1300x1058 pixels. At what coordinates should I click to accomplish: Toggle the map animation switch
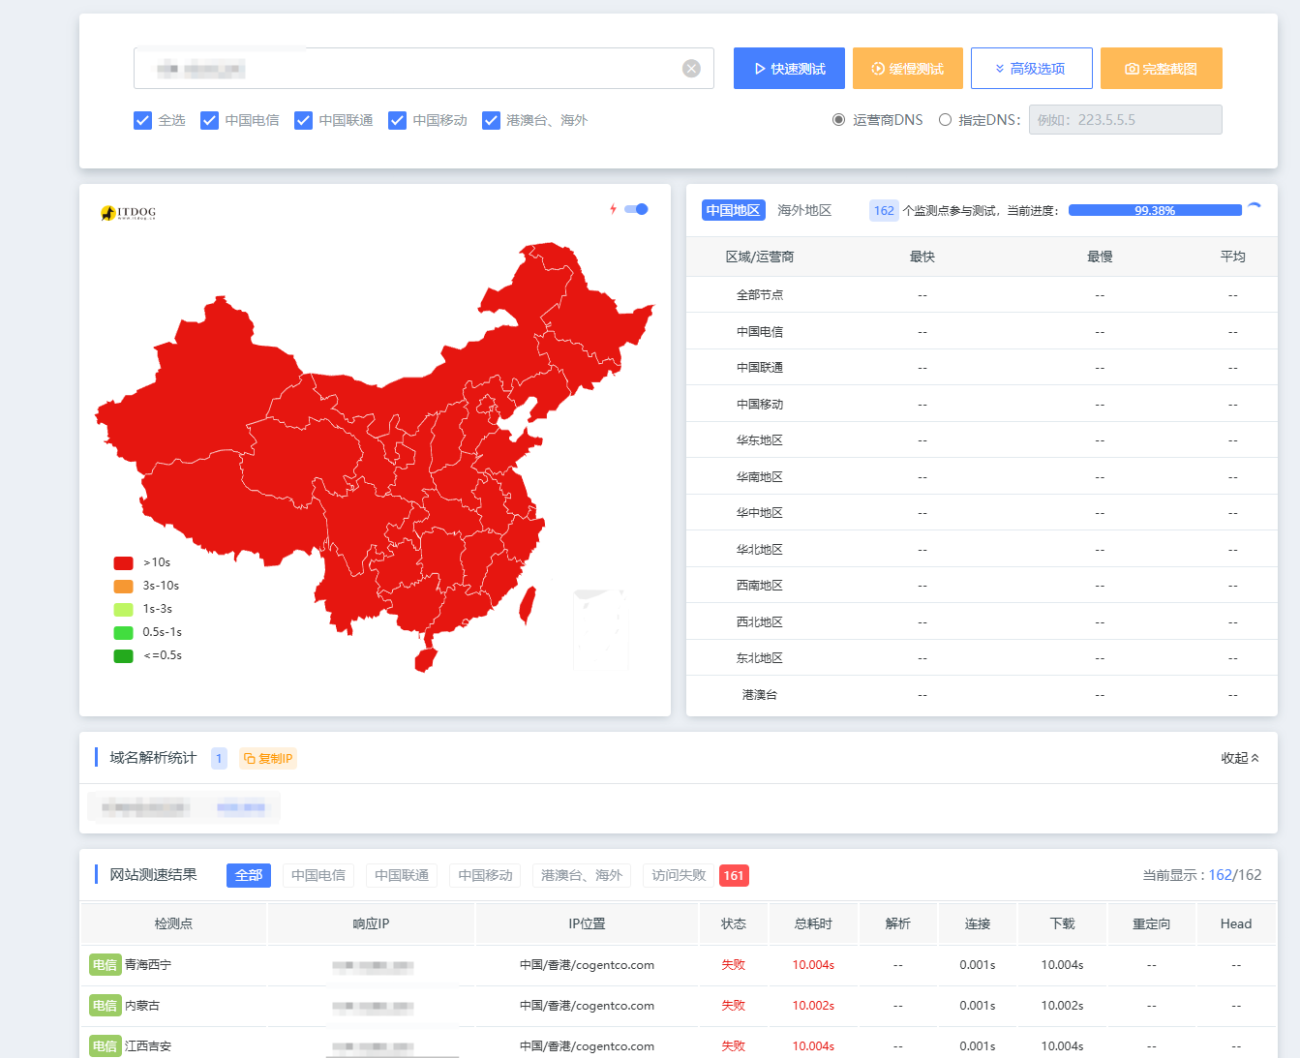pyautogui.click(x=637, y=209)
